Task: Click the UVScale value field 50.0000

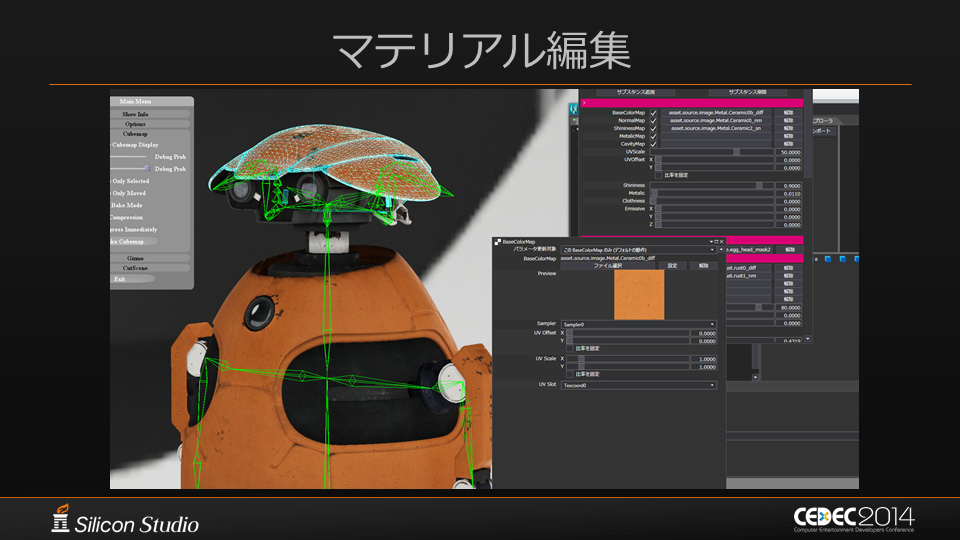Action: (x=789, y=152)
